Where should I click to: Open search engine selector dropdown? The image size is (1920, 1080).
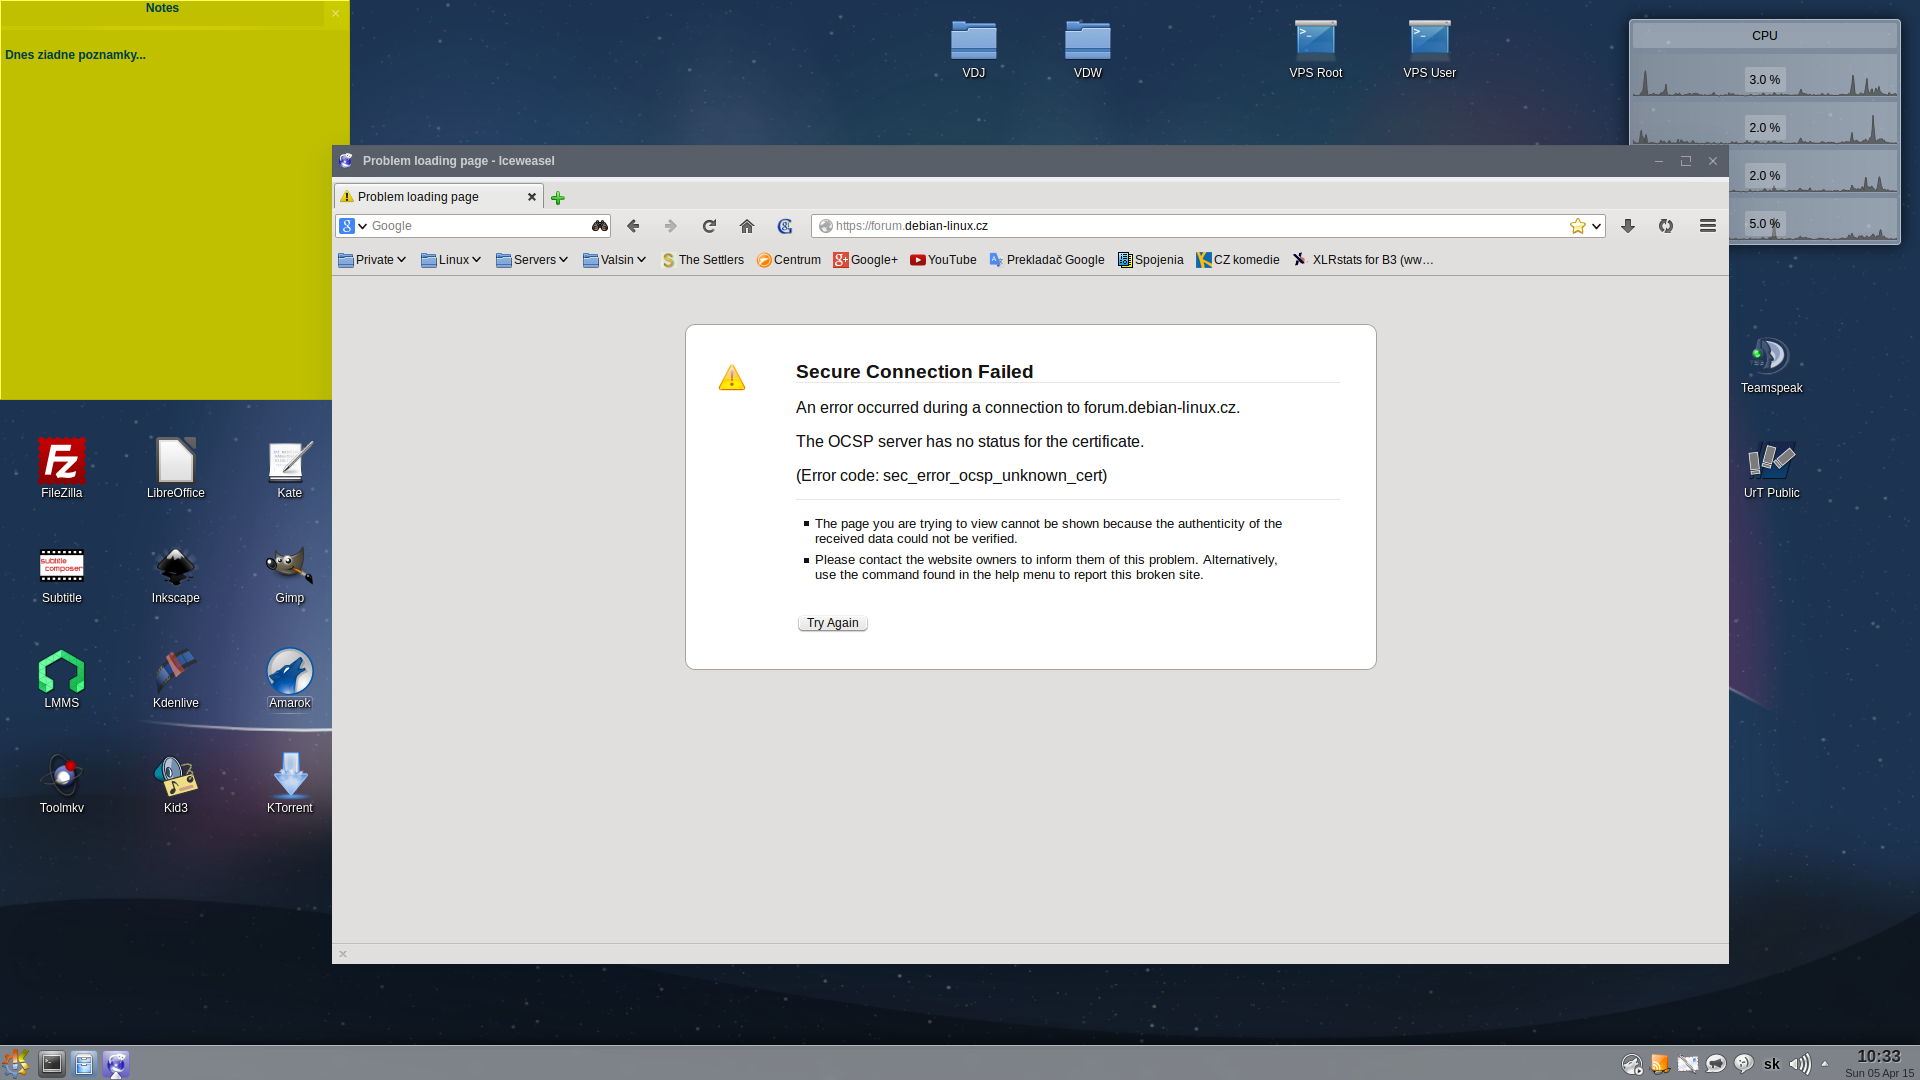coord(353,226)
